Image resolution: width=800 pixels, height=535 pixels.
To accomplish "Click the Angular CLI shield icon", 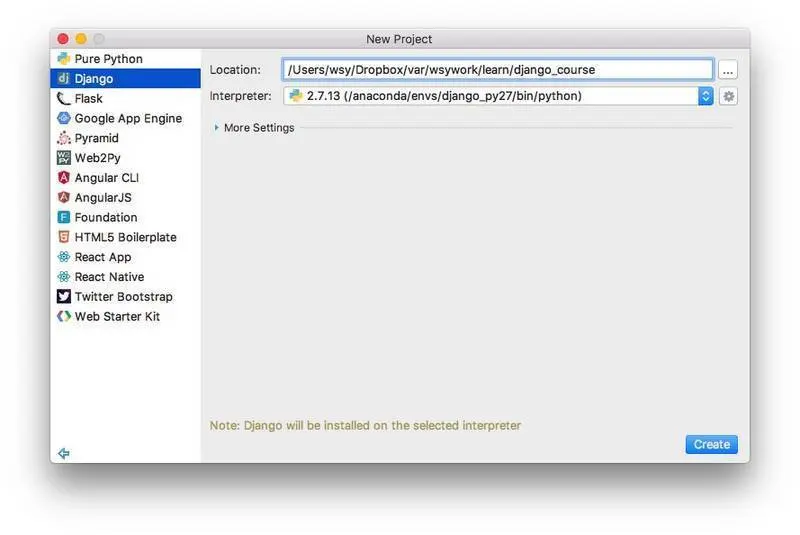I will [x=64, y=177].
